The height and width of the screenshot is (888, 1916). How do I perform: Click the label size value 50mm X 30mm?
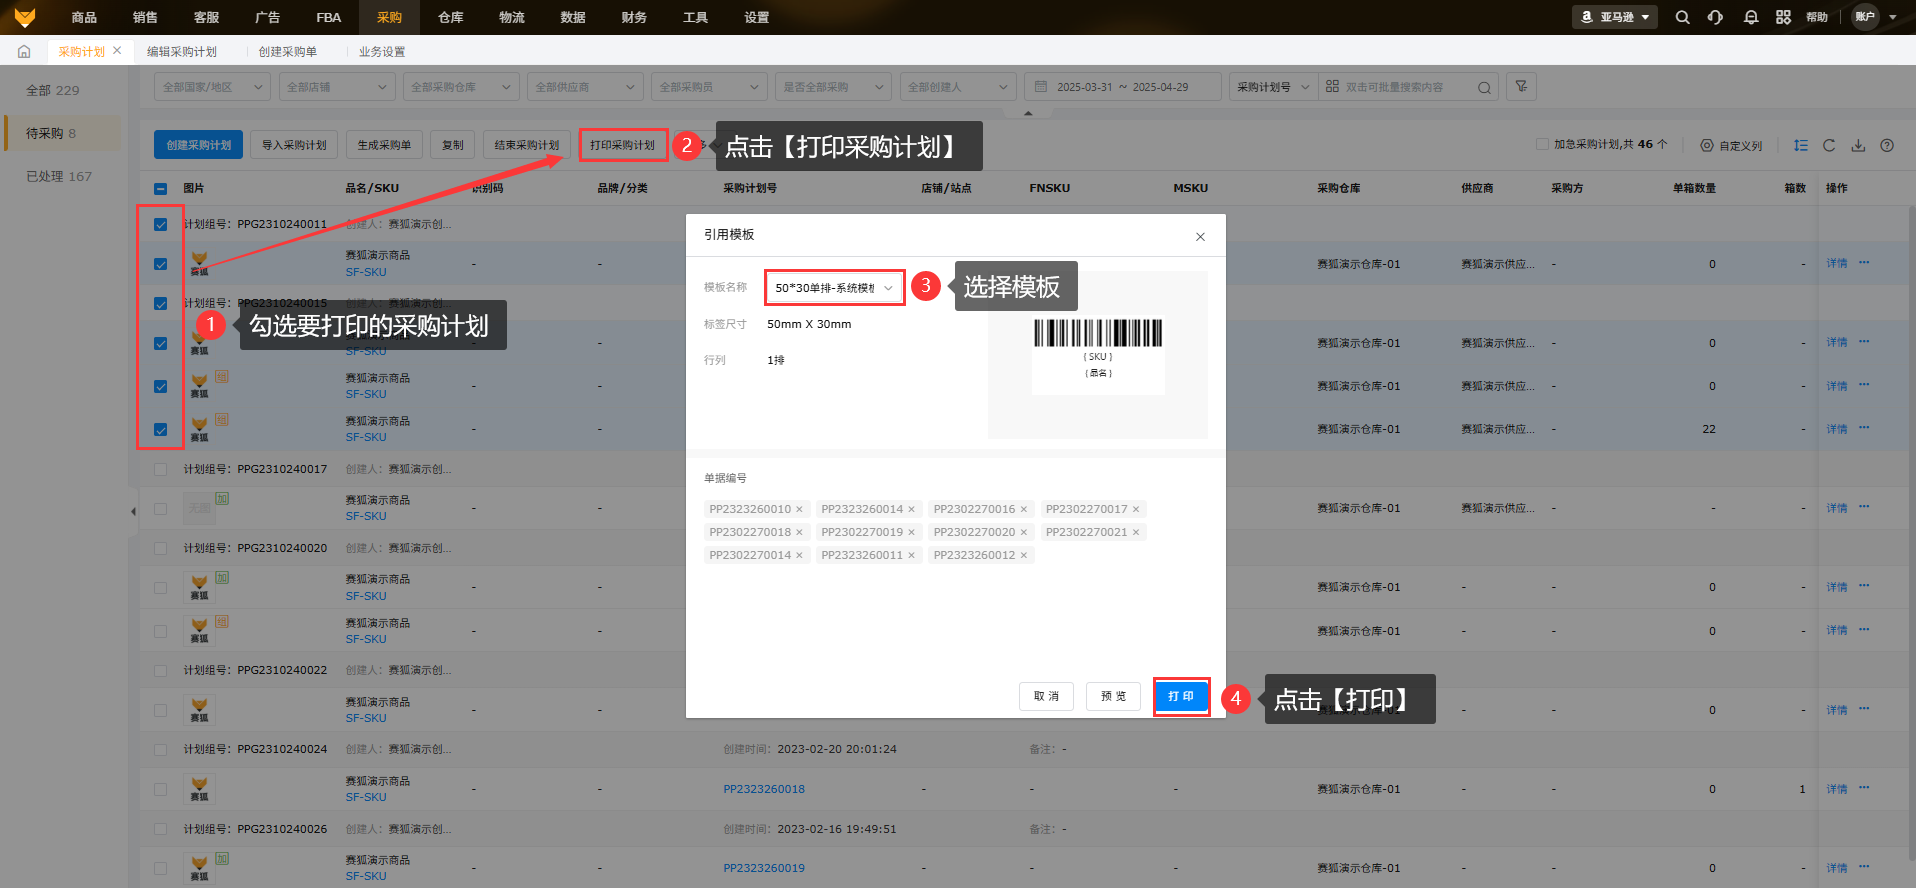pyautogui.click(x=809, y=324)
